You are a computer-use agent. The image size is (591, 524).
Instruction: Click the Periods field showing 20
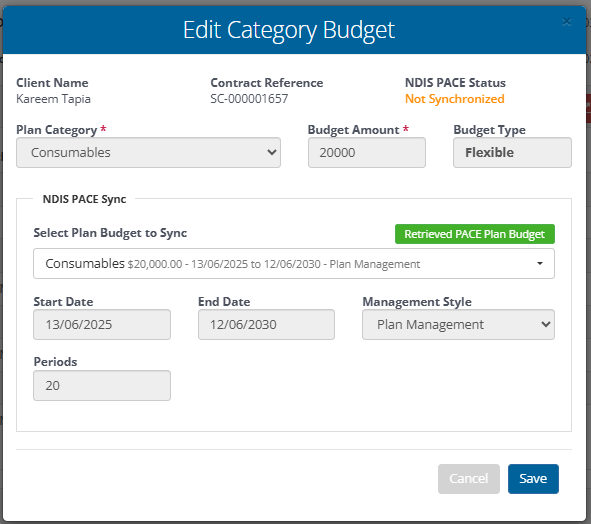(x=102, y=385)
